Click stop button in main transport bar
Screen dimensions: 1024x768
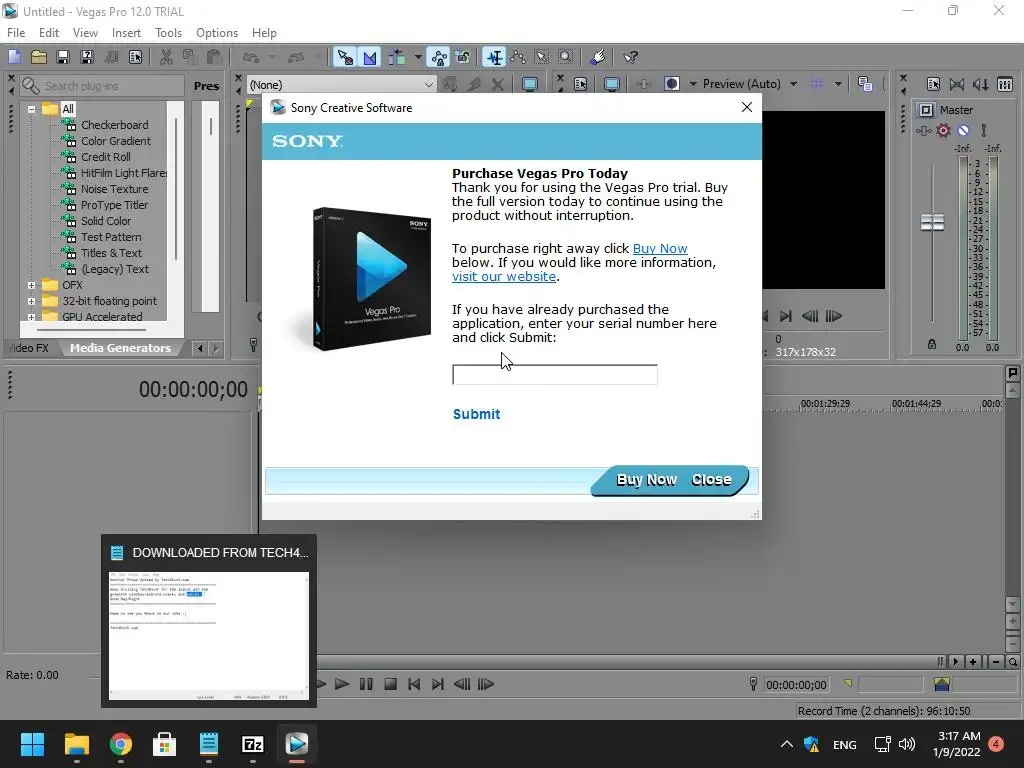[391, 684]
